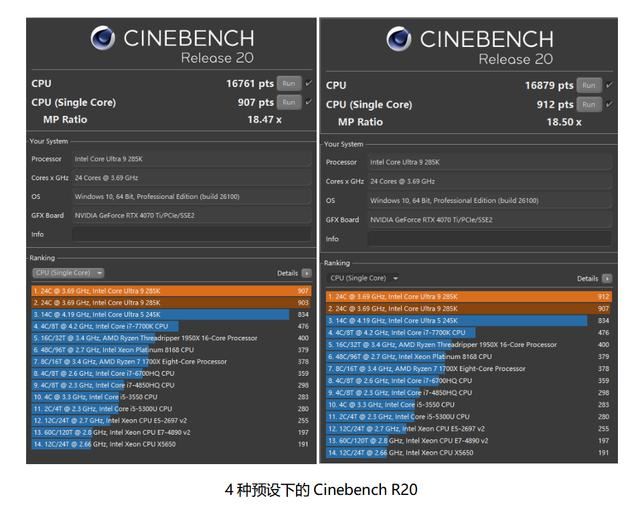This screenshot has height=507, width=640.
Task: Select the Xeon X5650 entry in left ranking
Action: click(160, 444)
